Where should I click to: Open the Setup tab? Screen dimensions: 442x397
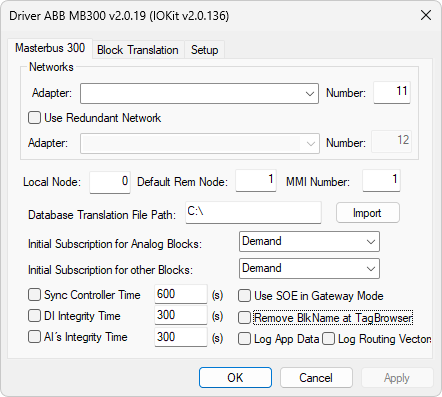(204, 50)
